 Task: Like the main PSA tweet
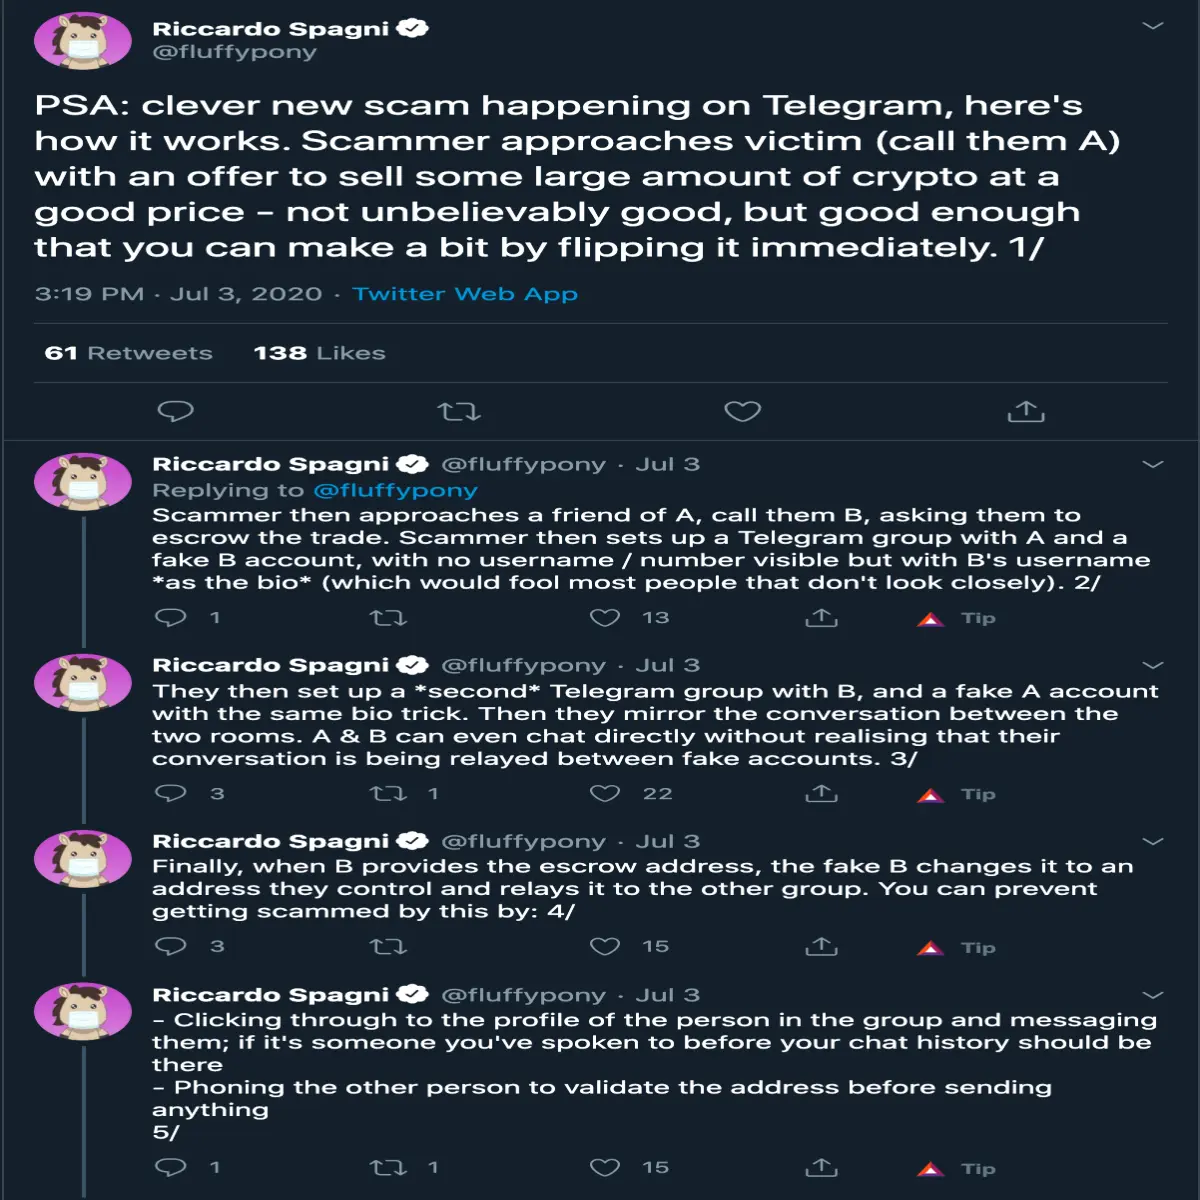pos(742,411)
